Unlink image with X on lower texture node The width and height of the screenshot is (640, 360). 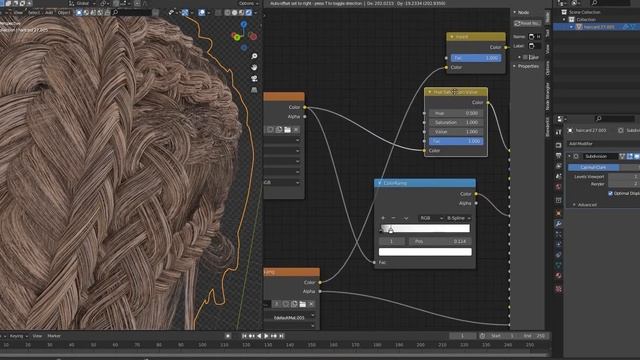click(x=311, y=304)
